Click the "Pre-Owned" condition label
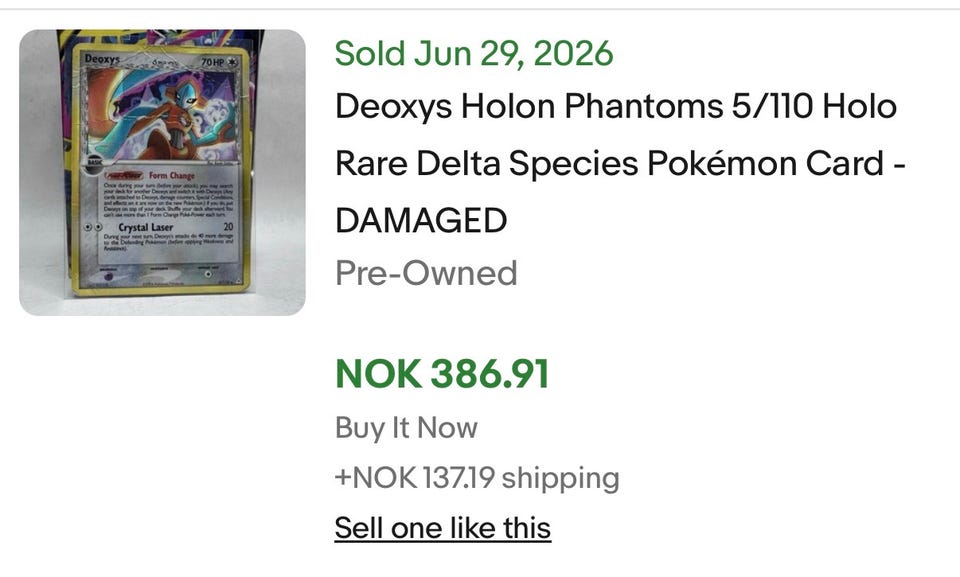 pos(426,273)
